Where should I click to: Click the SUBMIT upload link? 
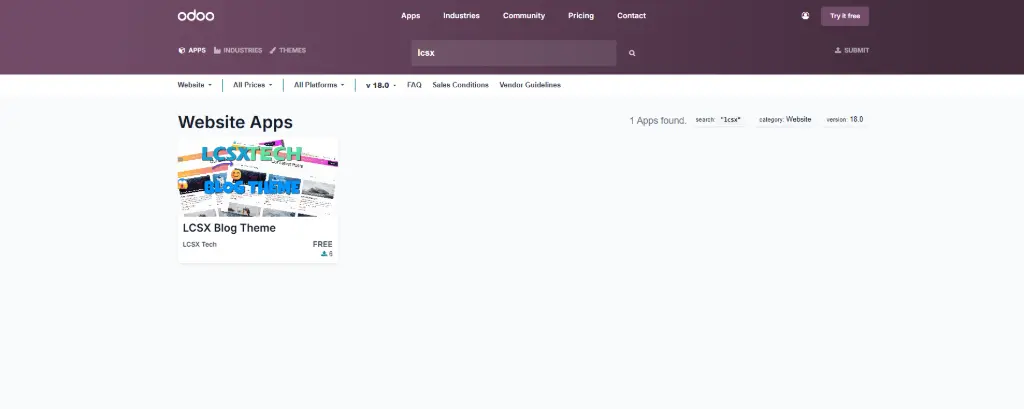(x=852, y=50)
